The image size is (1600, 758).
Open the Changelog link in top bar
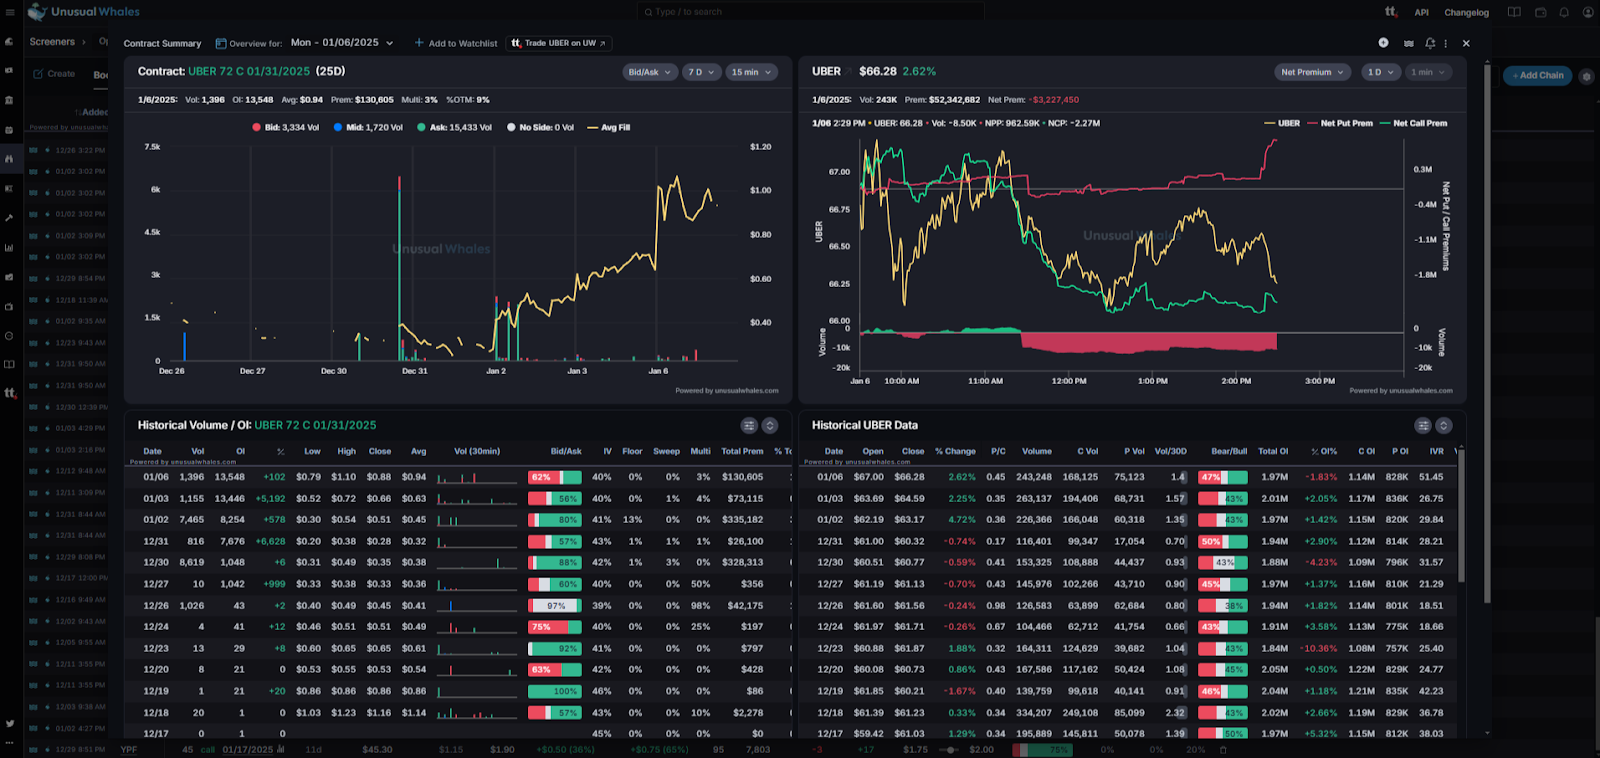coord(1466,13)
